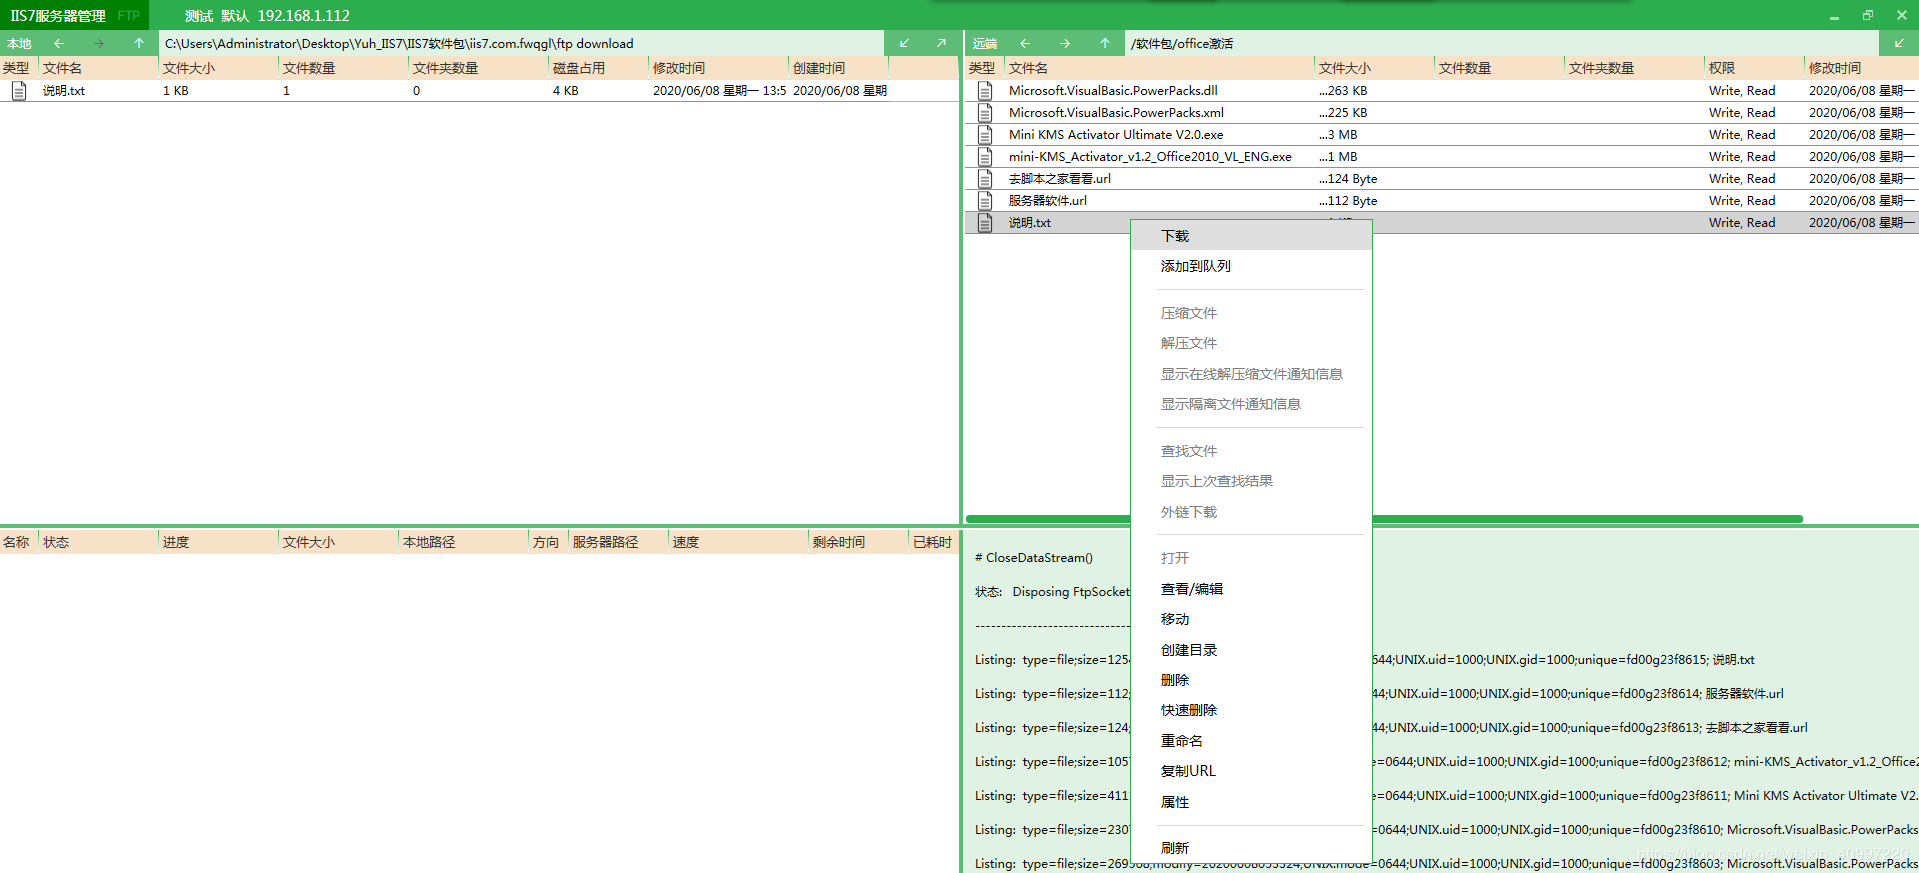Choose 复制URL in the context menu
Image resolution: width=1919 pixels, height=873 pixels.
pos(1251,771)
